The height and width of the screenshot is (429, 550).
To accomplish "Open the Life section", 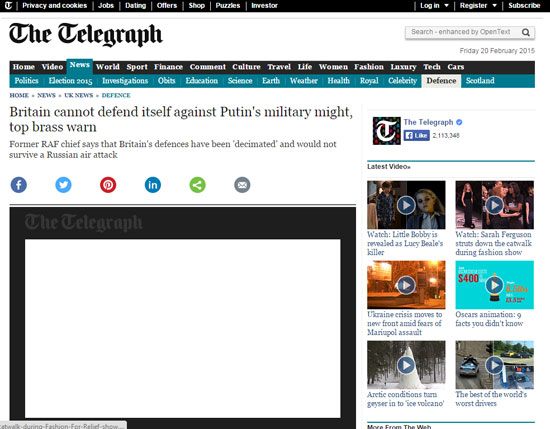I will click(x=305, y=67).
